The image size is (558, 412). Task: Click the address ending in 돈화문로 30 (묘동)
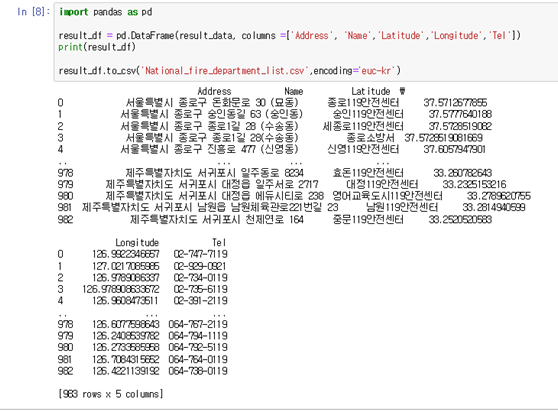coord(212,102)
